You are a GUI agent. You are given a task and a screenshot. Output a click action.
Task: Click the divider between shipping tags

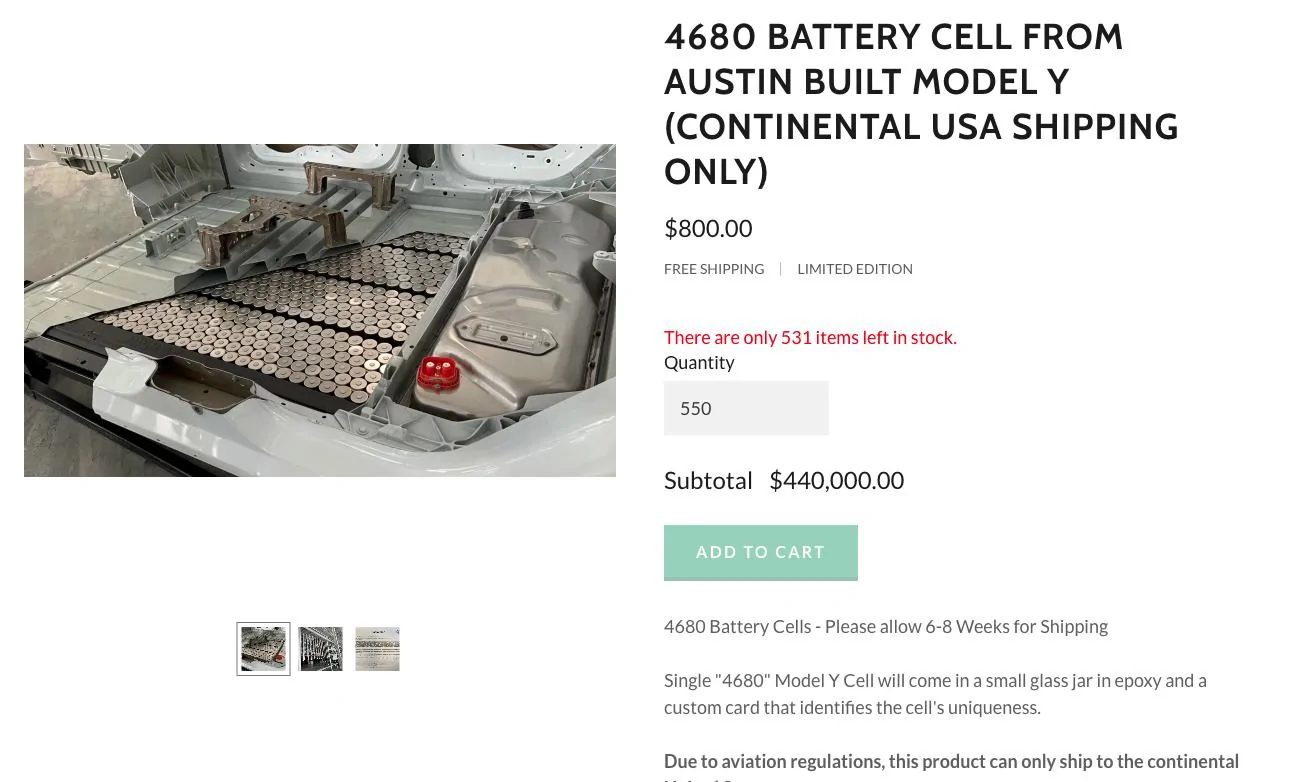[x=780, y=268]
